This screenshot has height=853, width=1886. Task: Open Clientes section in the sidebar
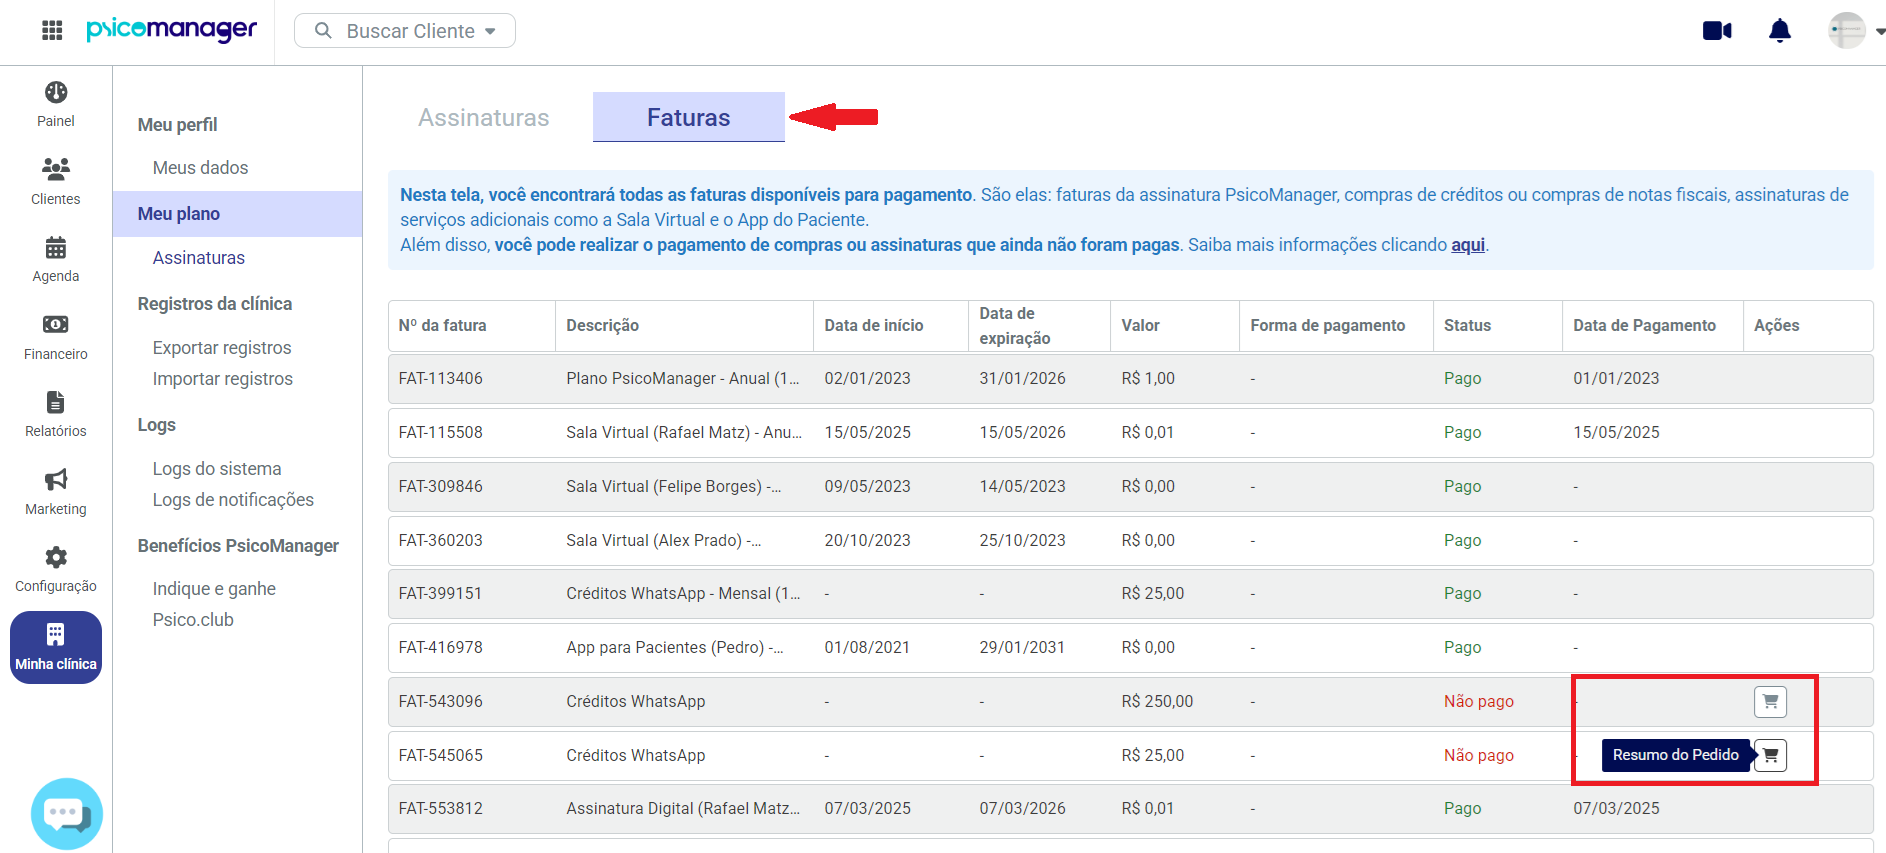pos(56,181)
